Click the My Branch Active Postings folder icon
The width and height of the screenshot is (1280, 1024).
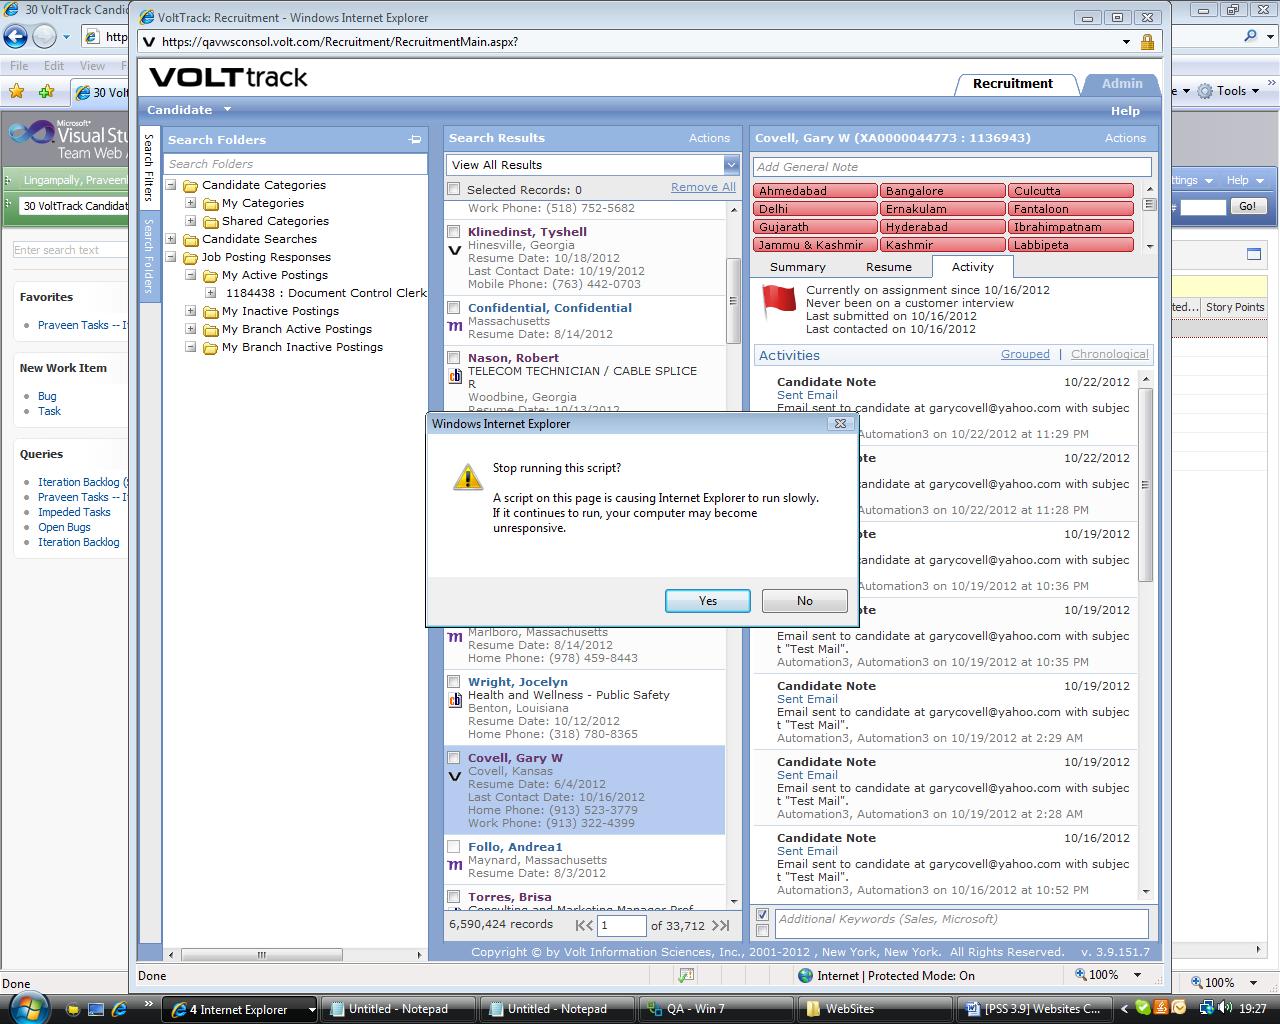click(x=210, y=329)
